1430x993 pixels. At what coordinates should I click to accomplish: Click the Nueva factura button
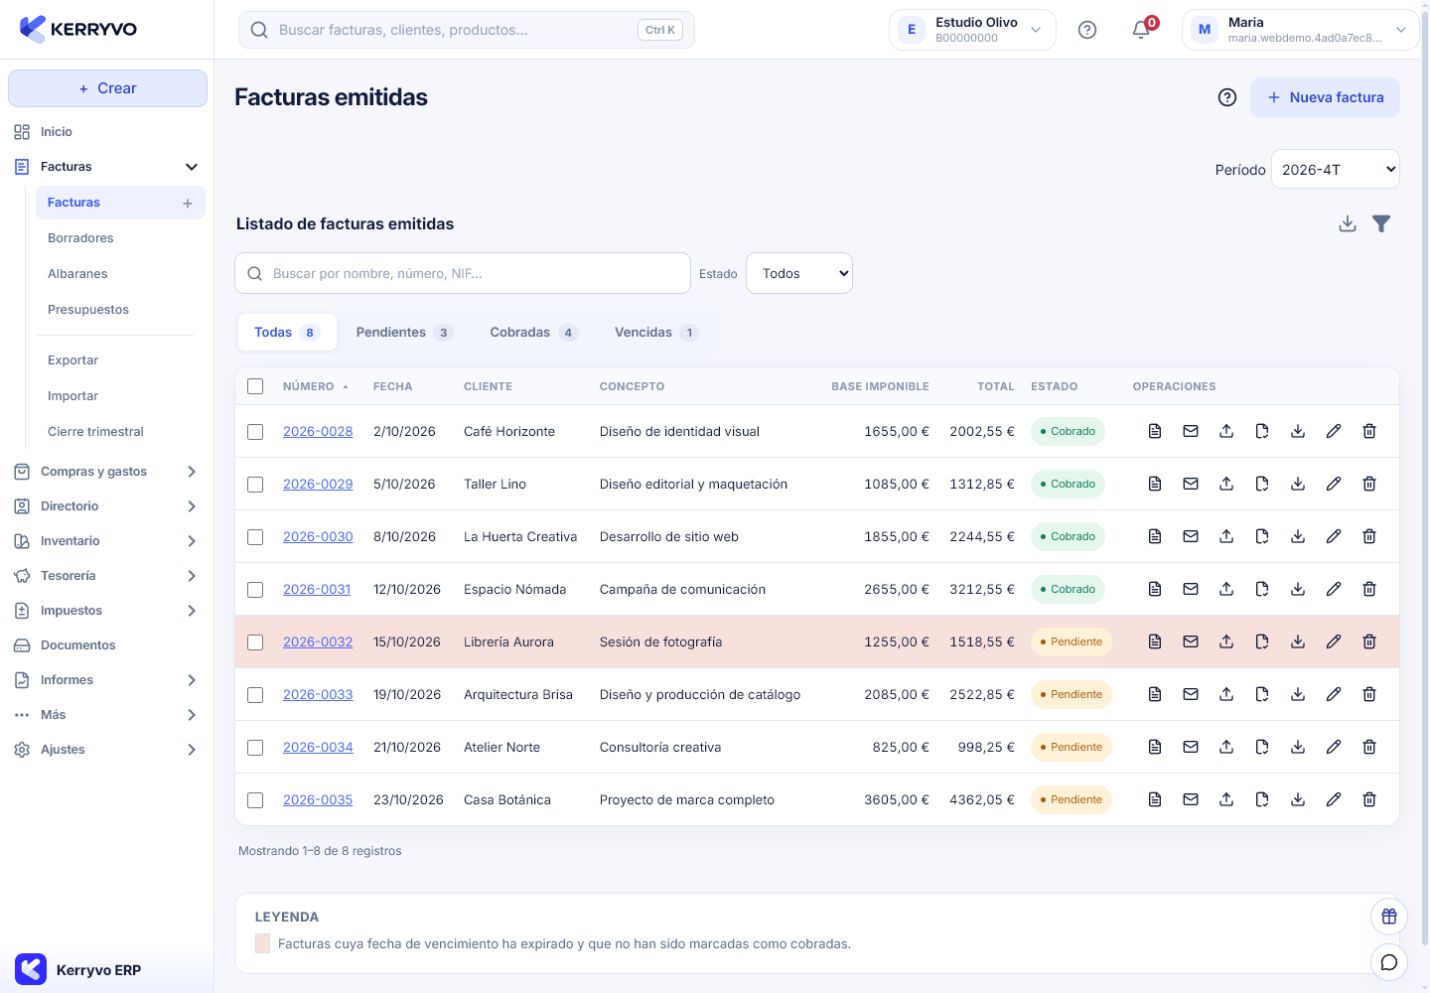coord(1325,97)
